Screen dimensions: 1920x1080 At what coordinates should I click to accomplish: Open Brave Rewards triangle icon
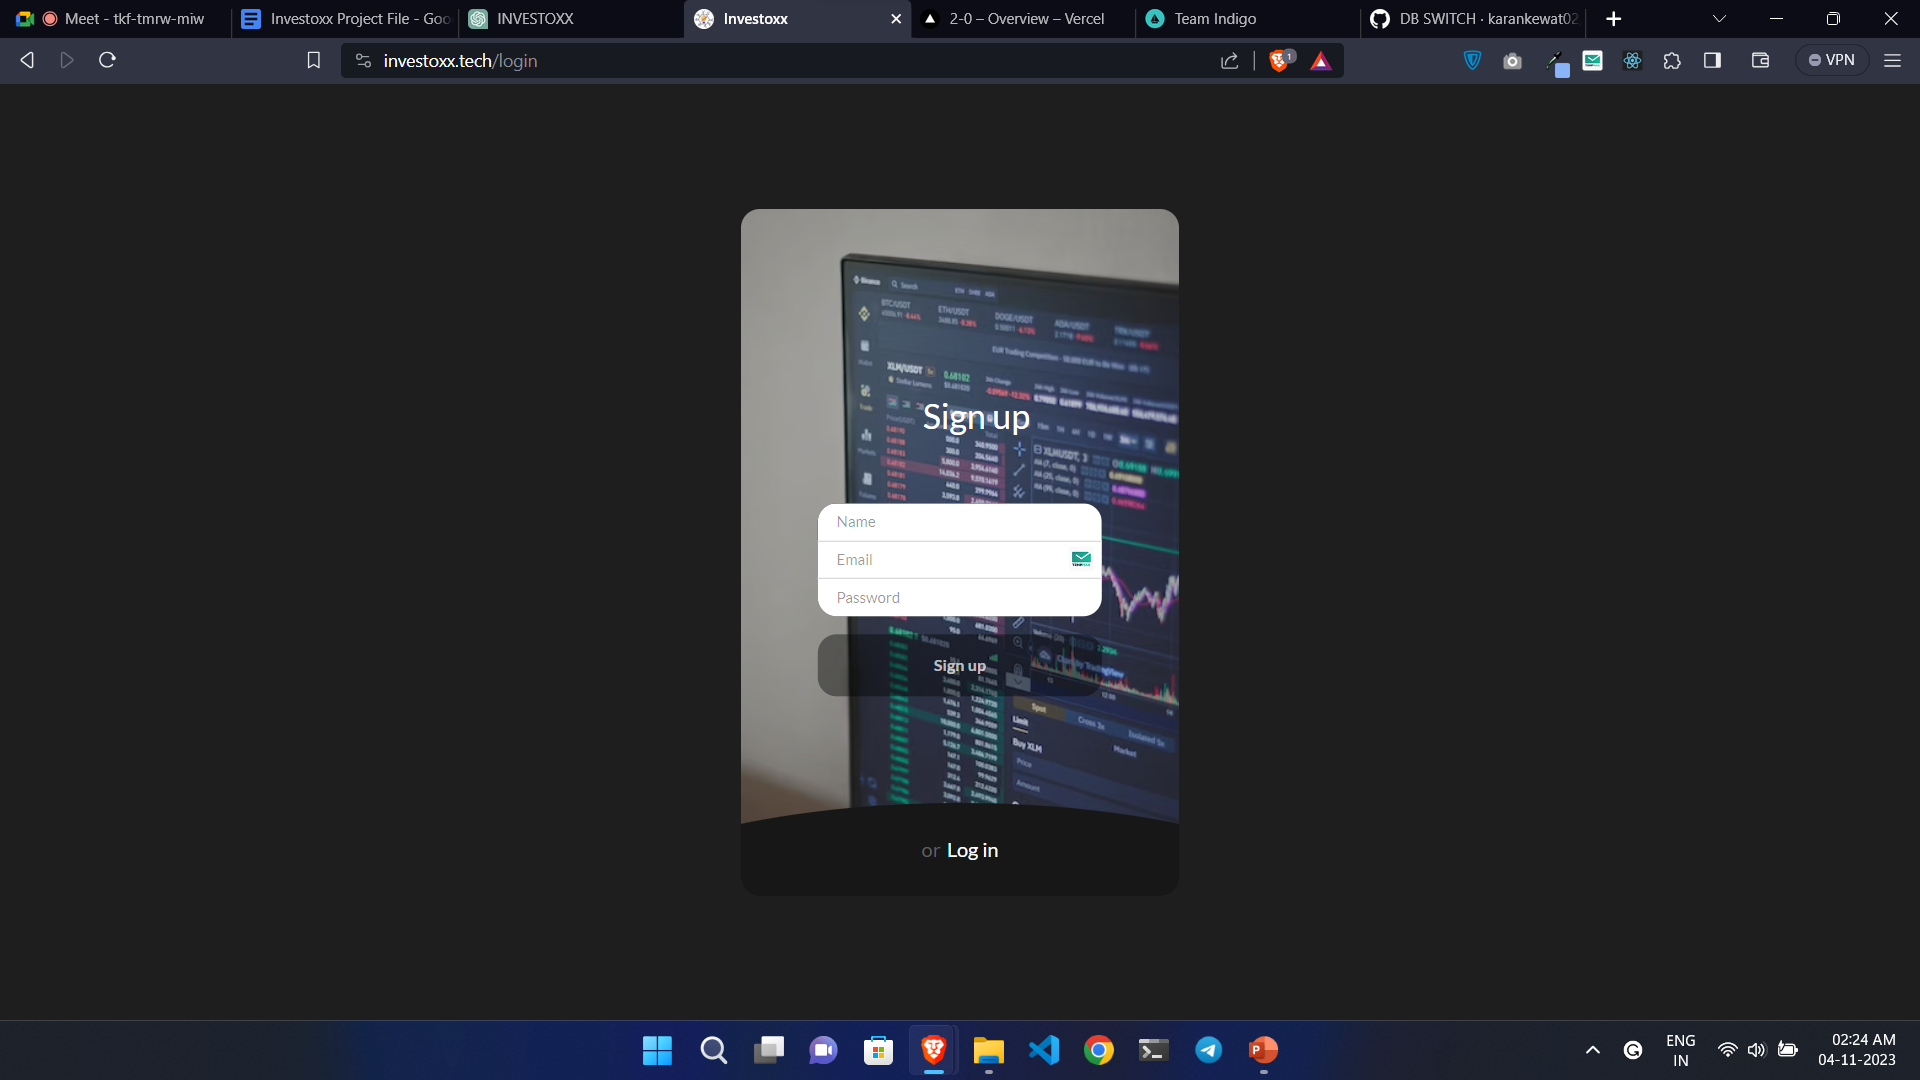coord(1321,61)
